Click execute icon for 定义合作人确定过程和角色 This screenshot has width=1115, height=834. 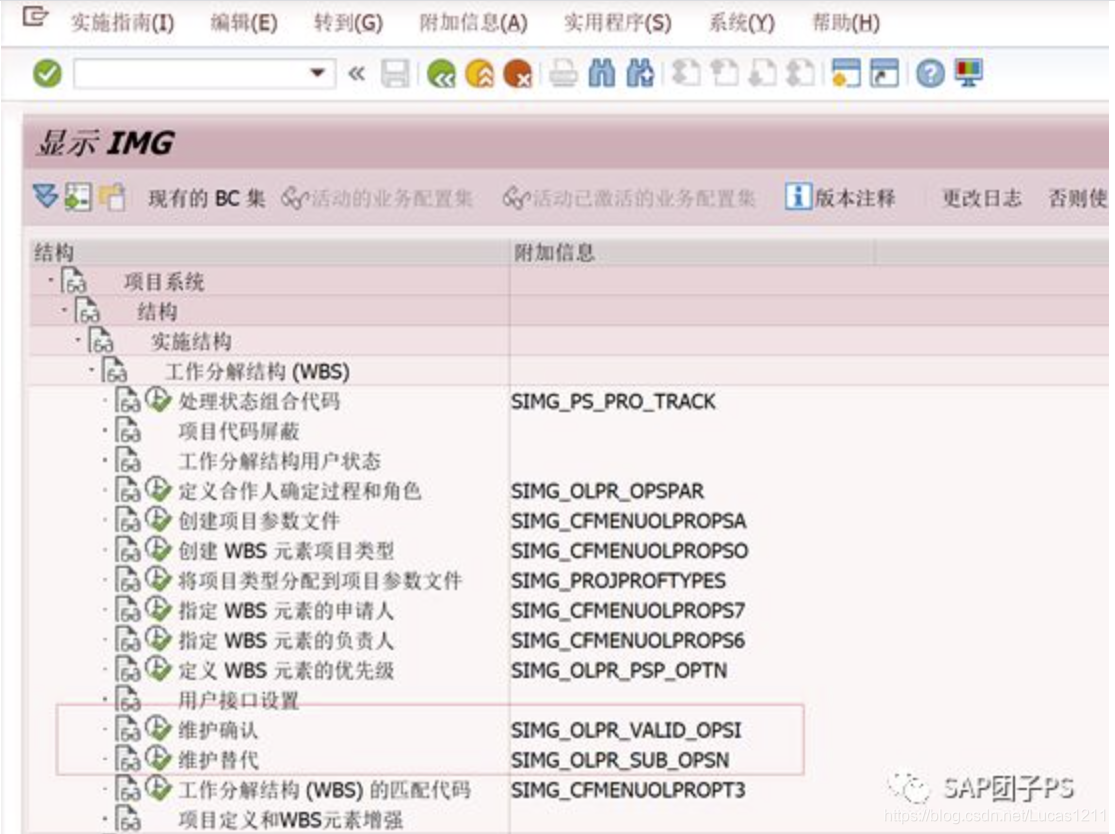(159, 489)
